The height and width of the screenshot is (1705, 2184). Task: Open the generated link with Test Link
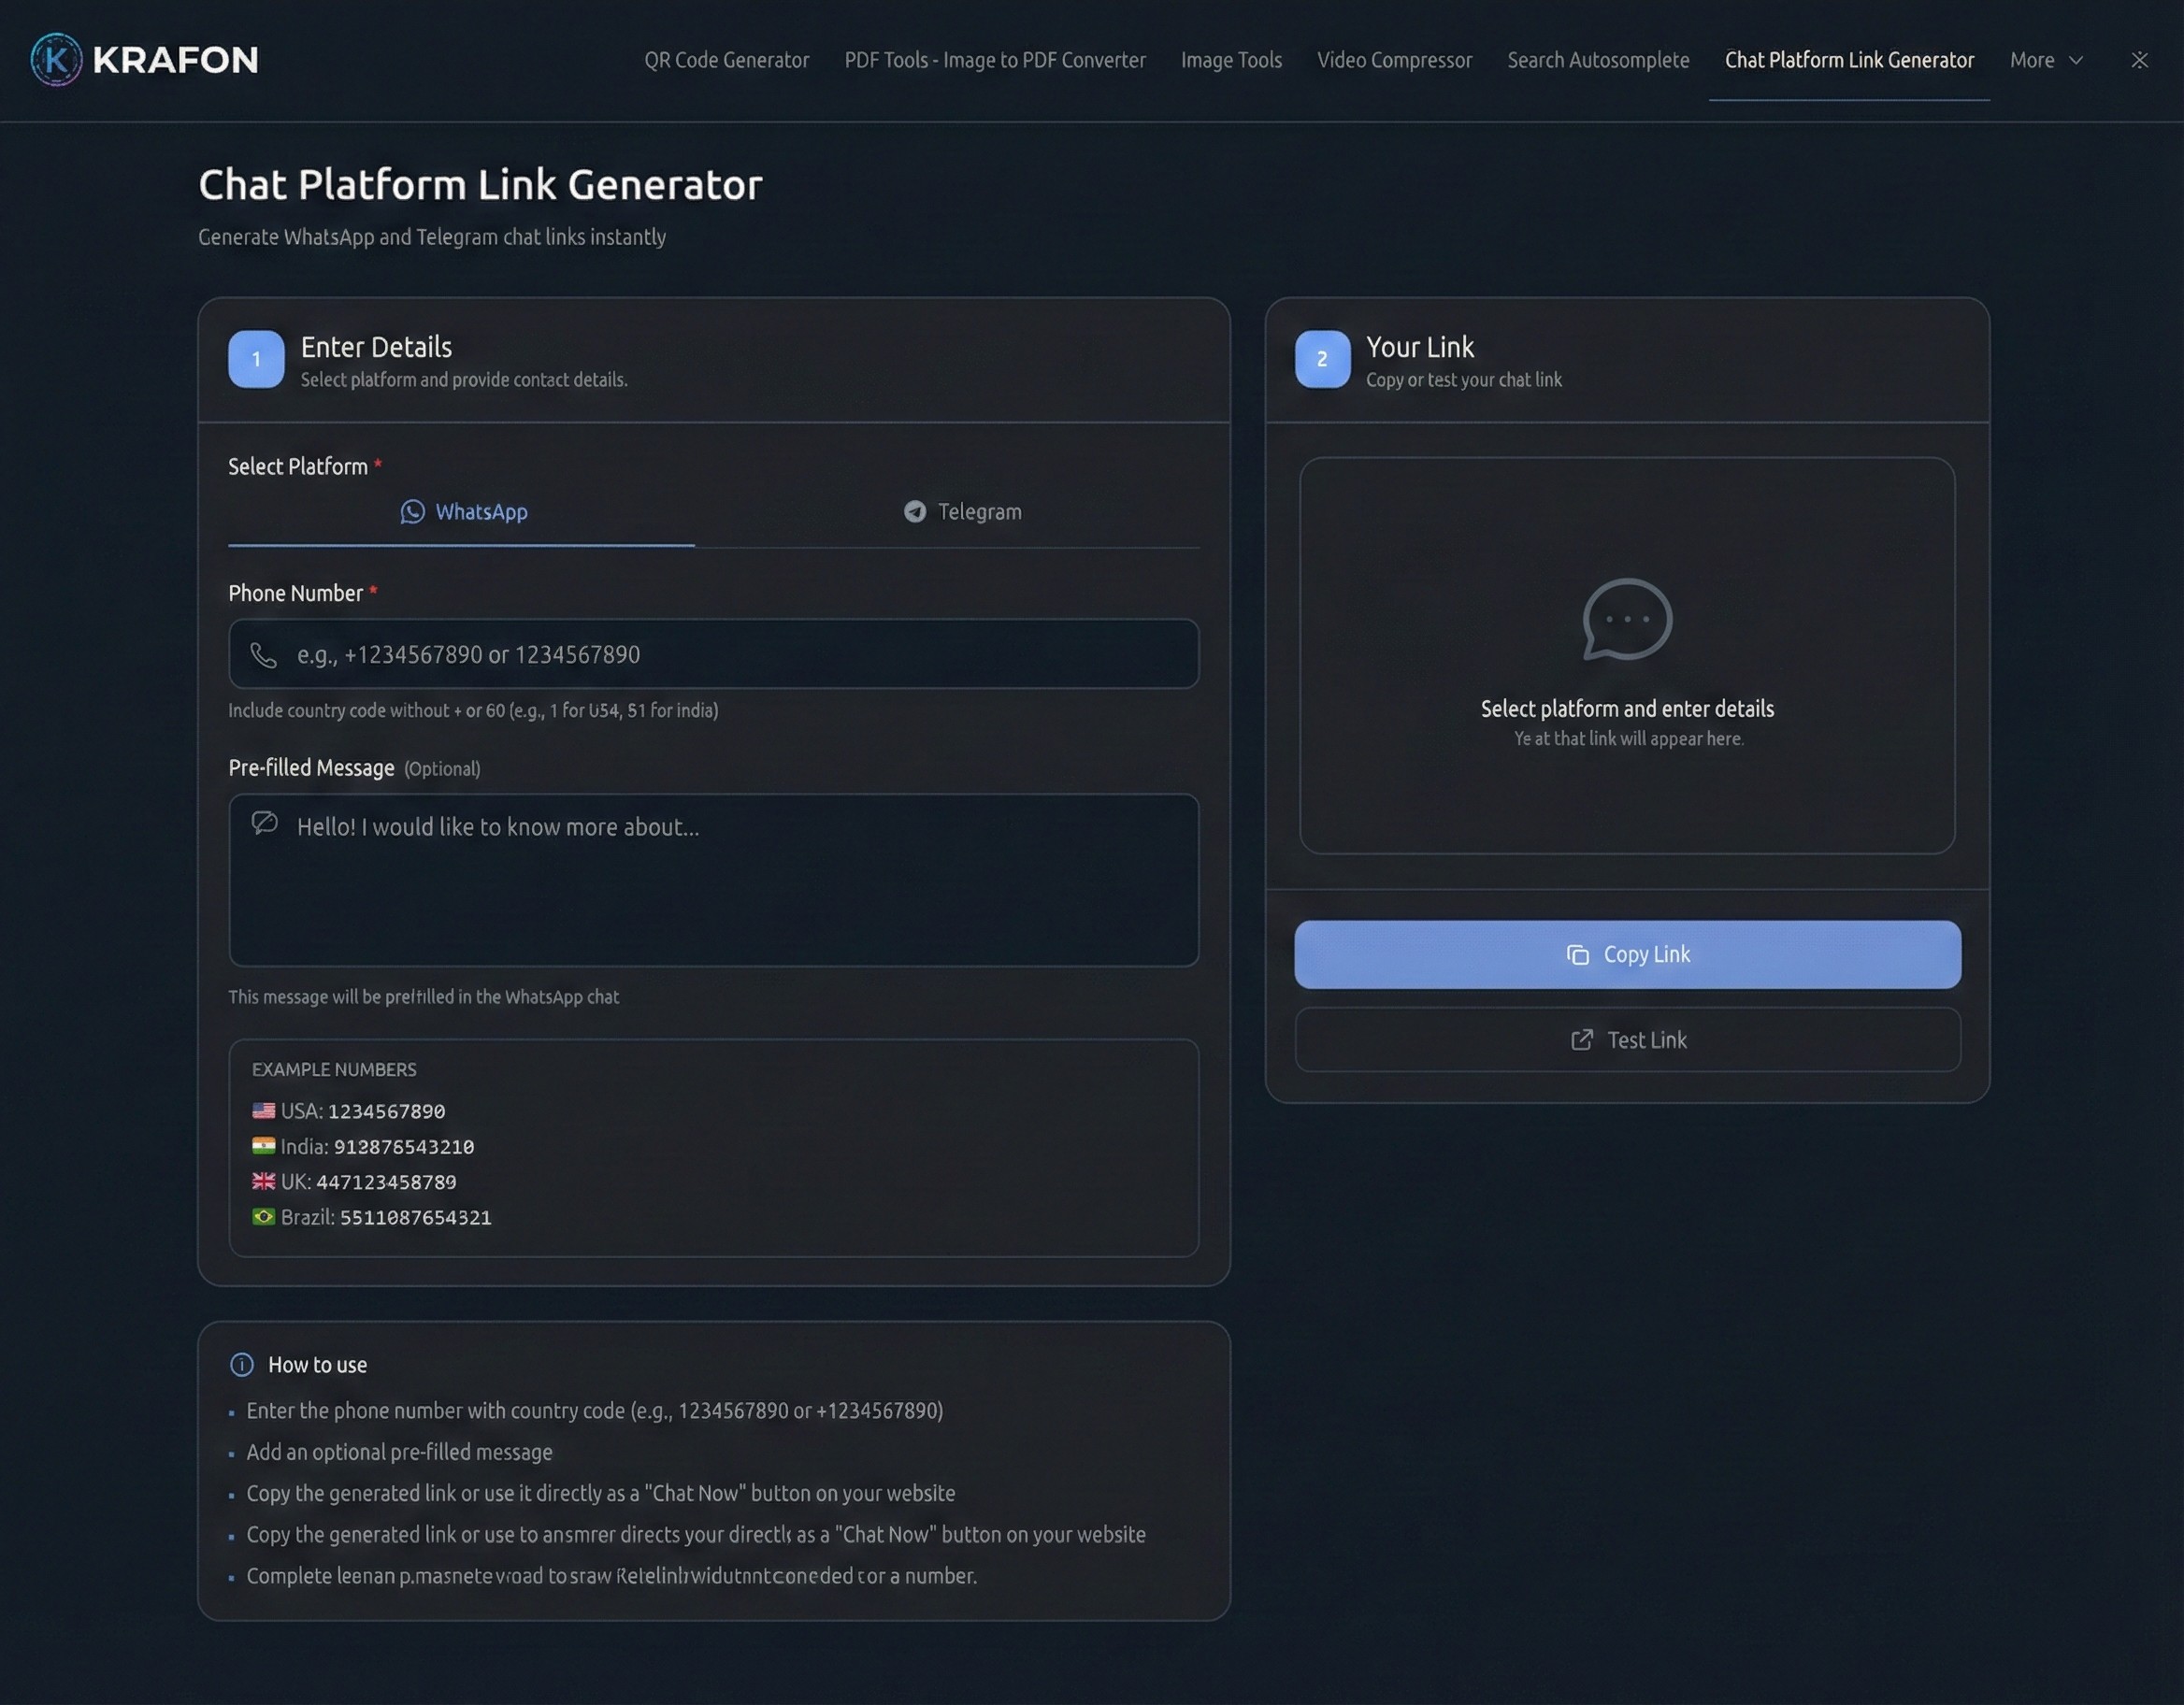pos(1627,1040)
